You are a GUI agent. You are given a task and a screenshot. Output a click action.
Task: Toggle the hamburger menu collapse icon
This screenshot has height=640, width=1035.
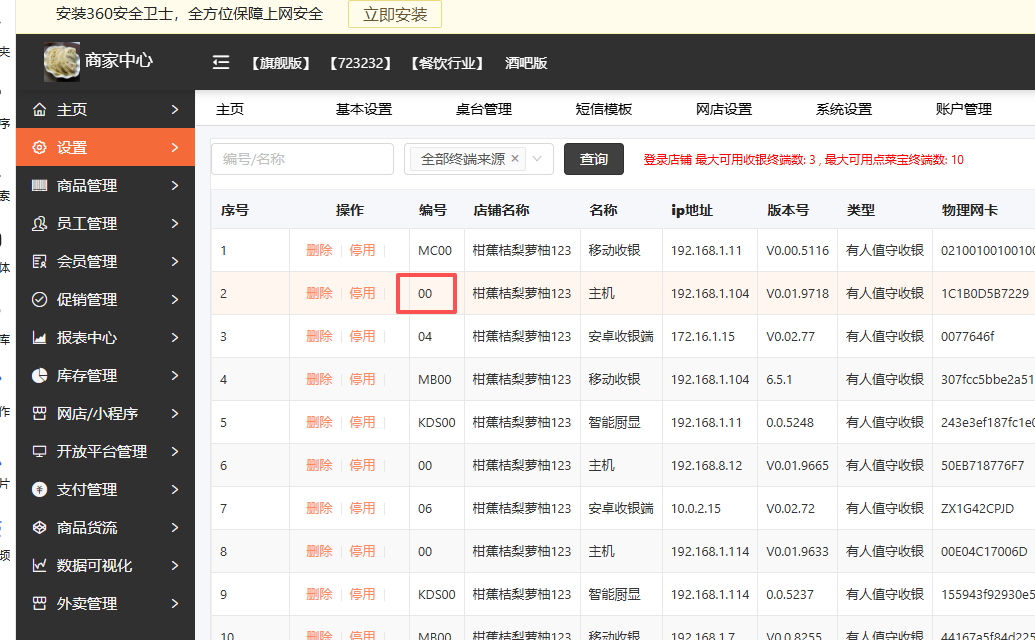pyautogui.click(x=221, y=63)
